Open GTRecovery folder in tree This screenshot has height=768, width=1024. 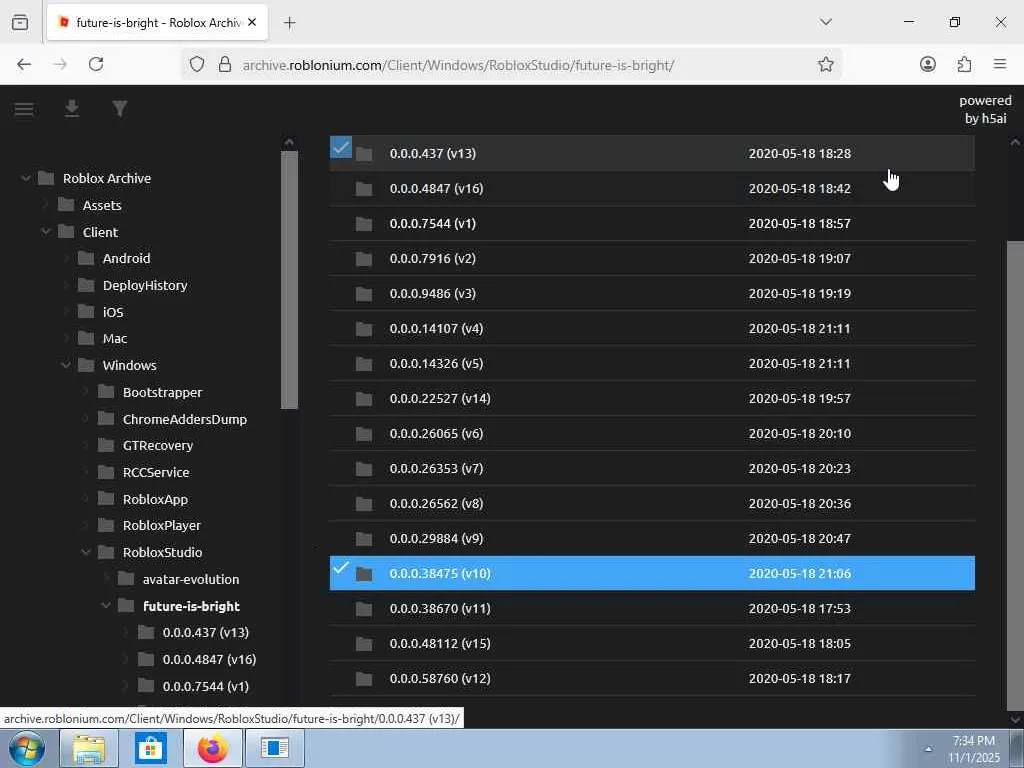tap(158, 445)
